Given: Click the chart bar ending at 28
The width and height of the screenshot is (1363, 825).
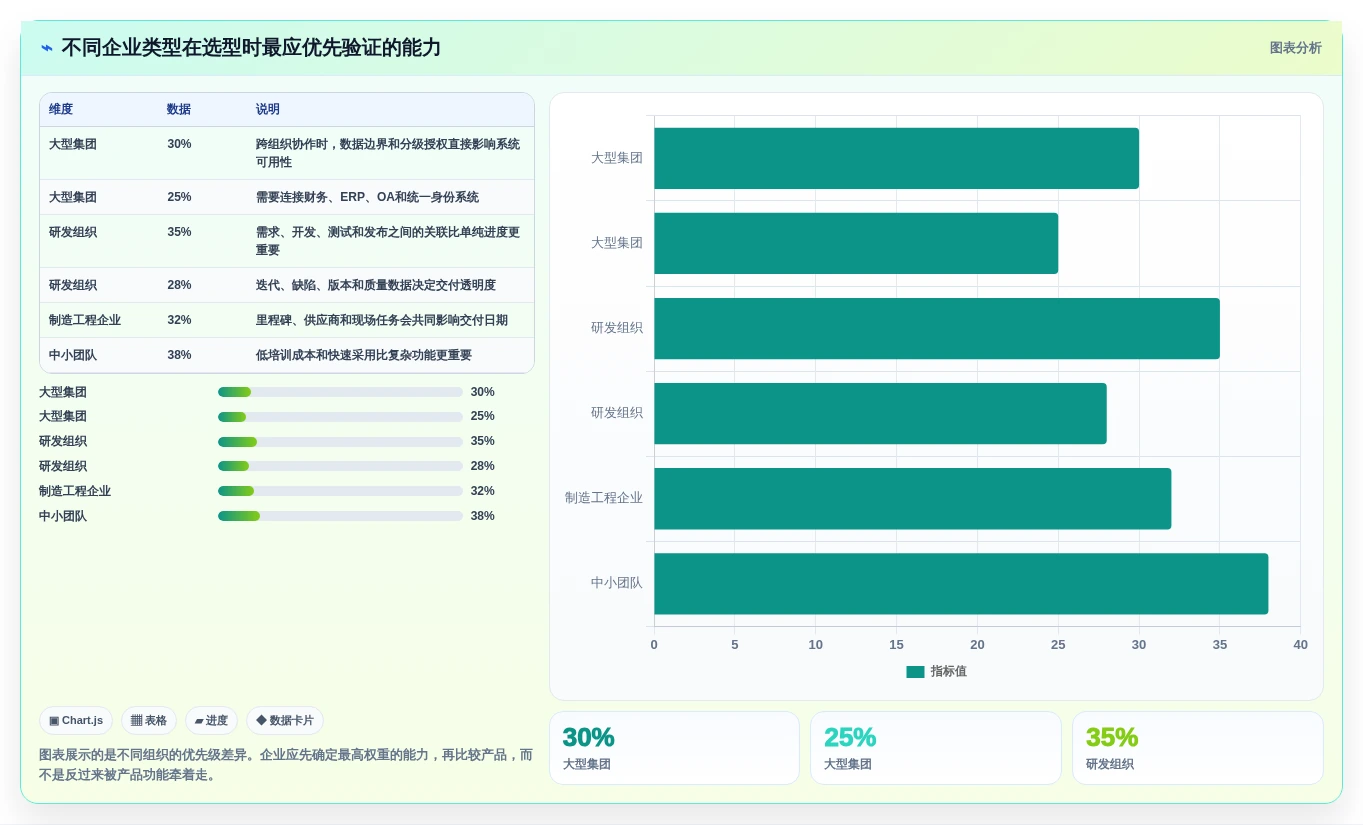Looking at the screenshot, I should tap(880, 413).
